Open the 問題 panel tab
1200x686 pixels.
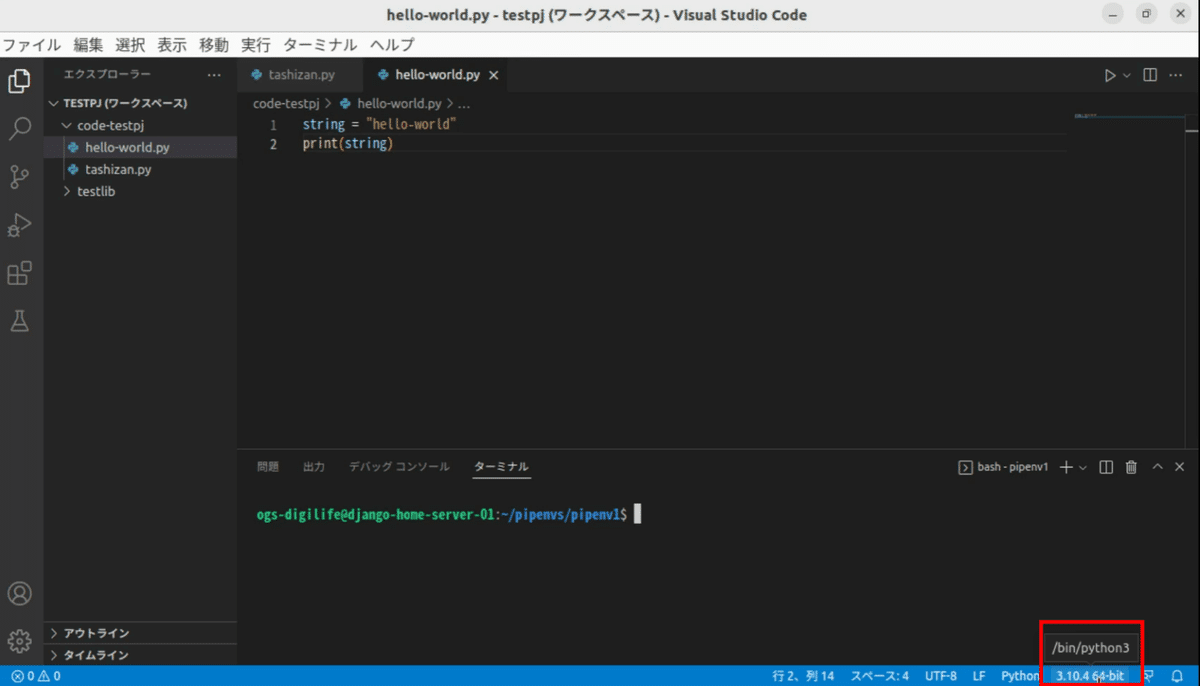point(268,467)
